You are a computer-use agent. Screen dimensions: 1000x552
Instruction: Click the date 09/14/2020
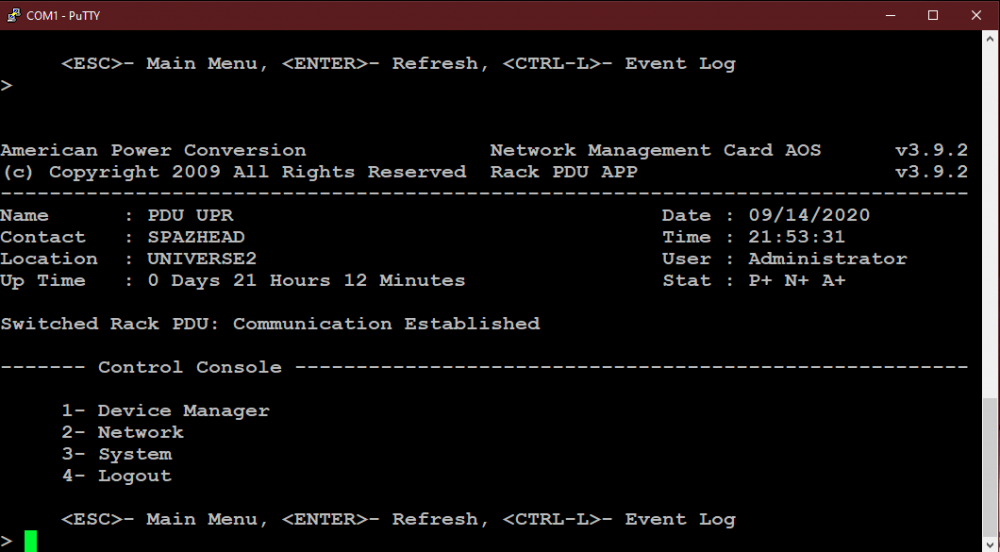coord(809,215)
